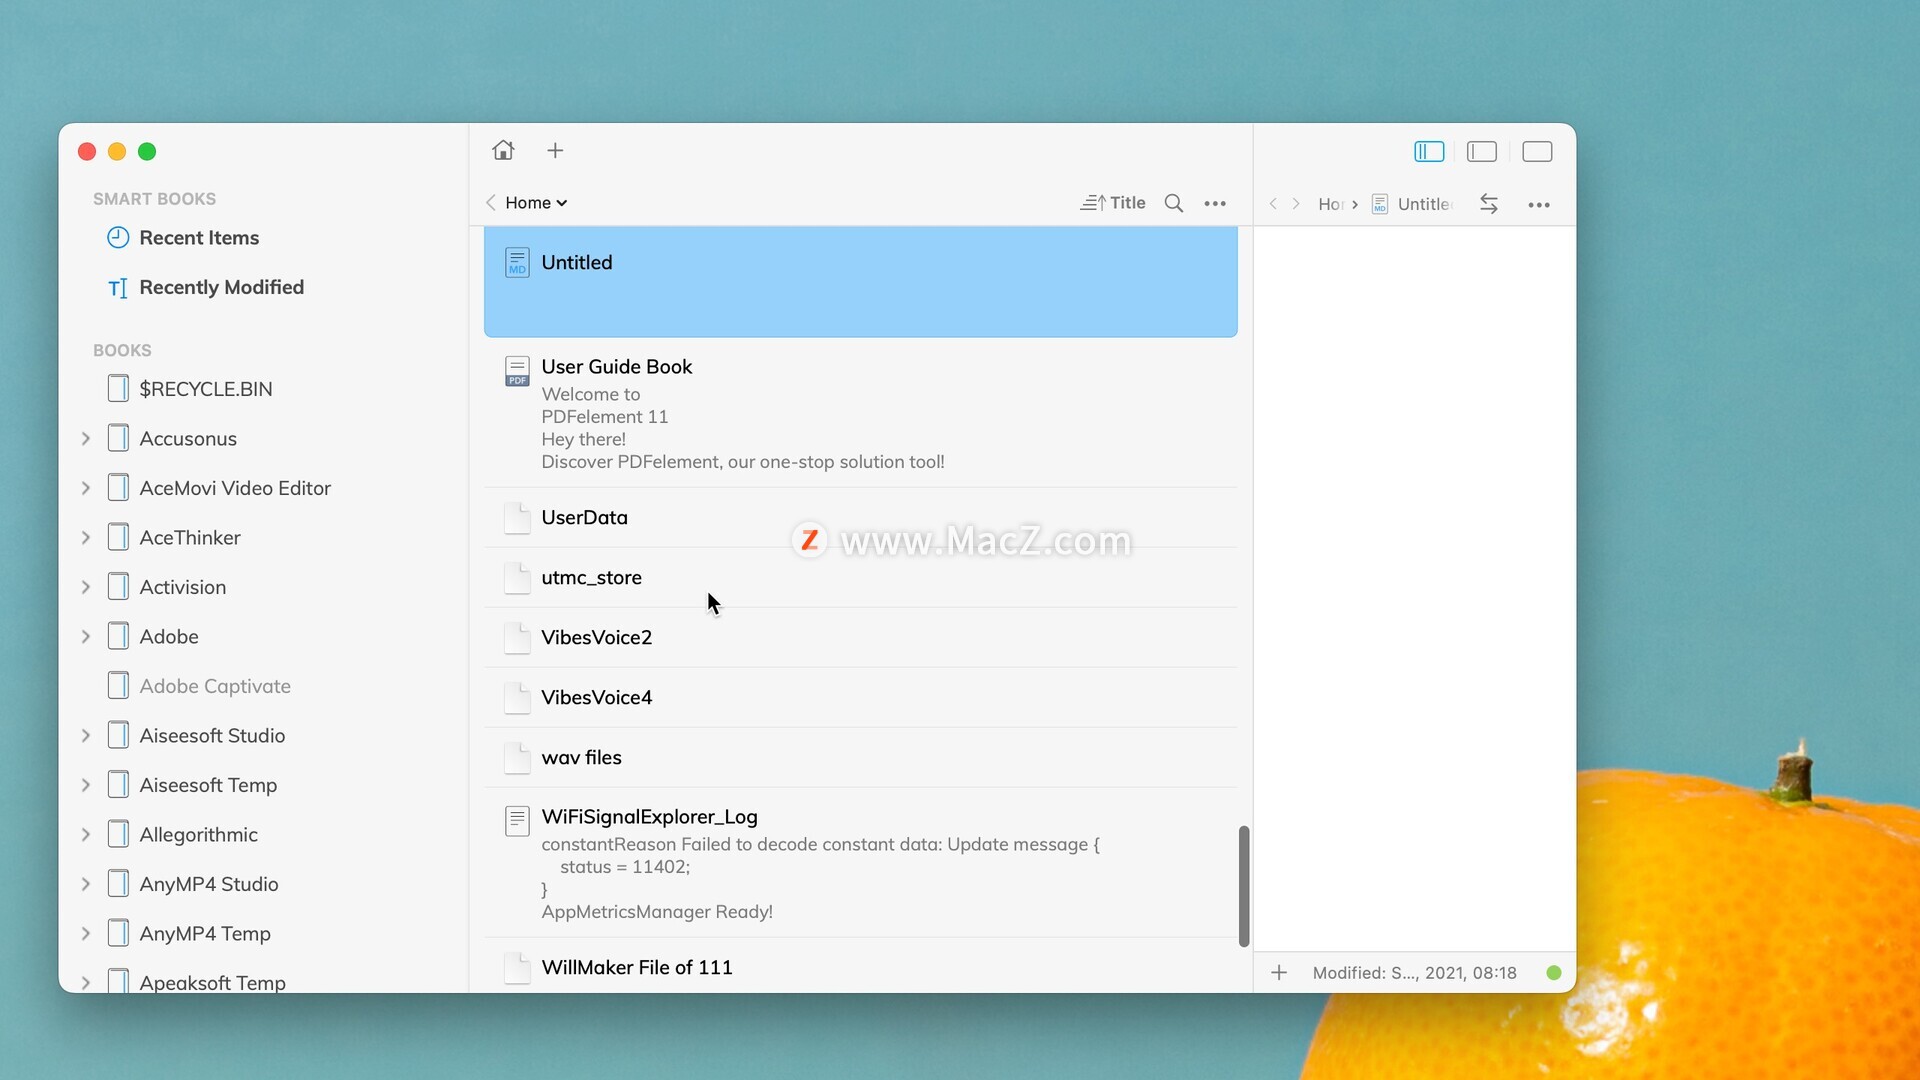
Task: Select AnyMP4 Temp book name
Action: [205, 934]
